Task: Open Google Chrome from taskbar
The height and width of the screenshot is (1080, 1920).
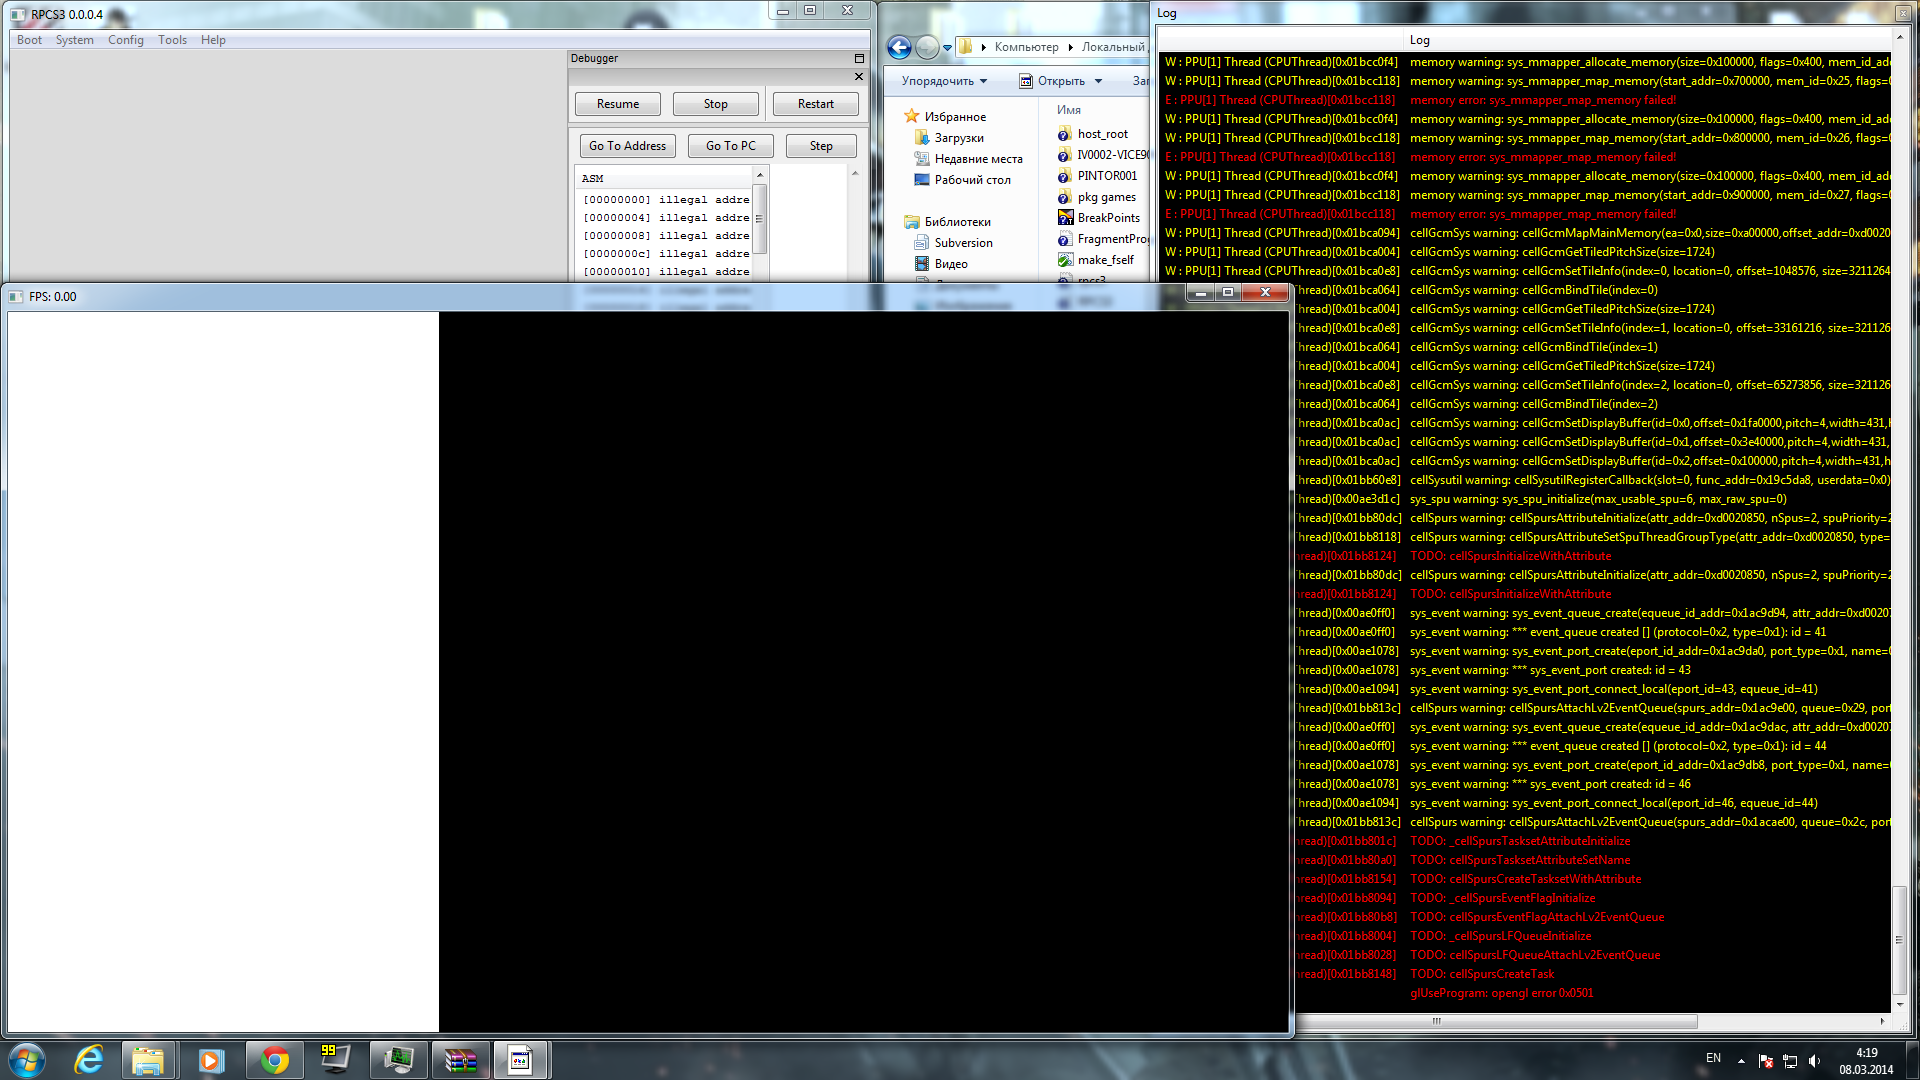Action: coord(274,1060)
